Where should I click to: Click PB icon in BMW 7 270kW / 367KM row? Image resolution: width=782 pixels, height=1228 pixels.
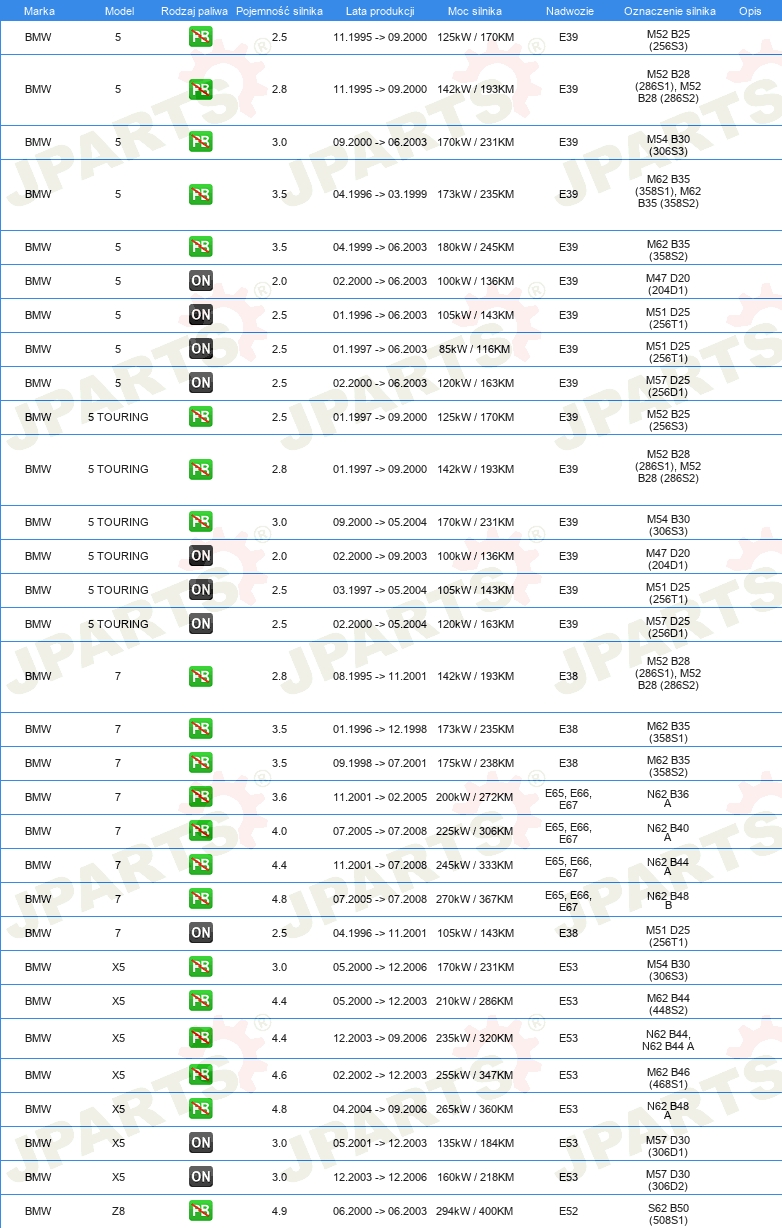tap(201, 899)
